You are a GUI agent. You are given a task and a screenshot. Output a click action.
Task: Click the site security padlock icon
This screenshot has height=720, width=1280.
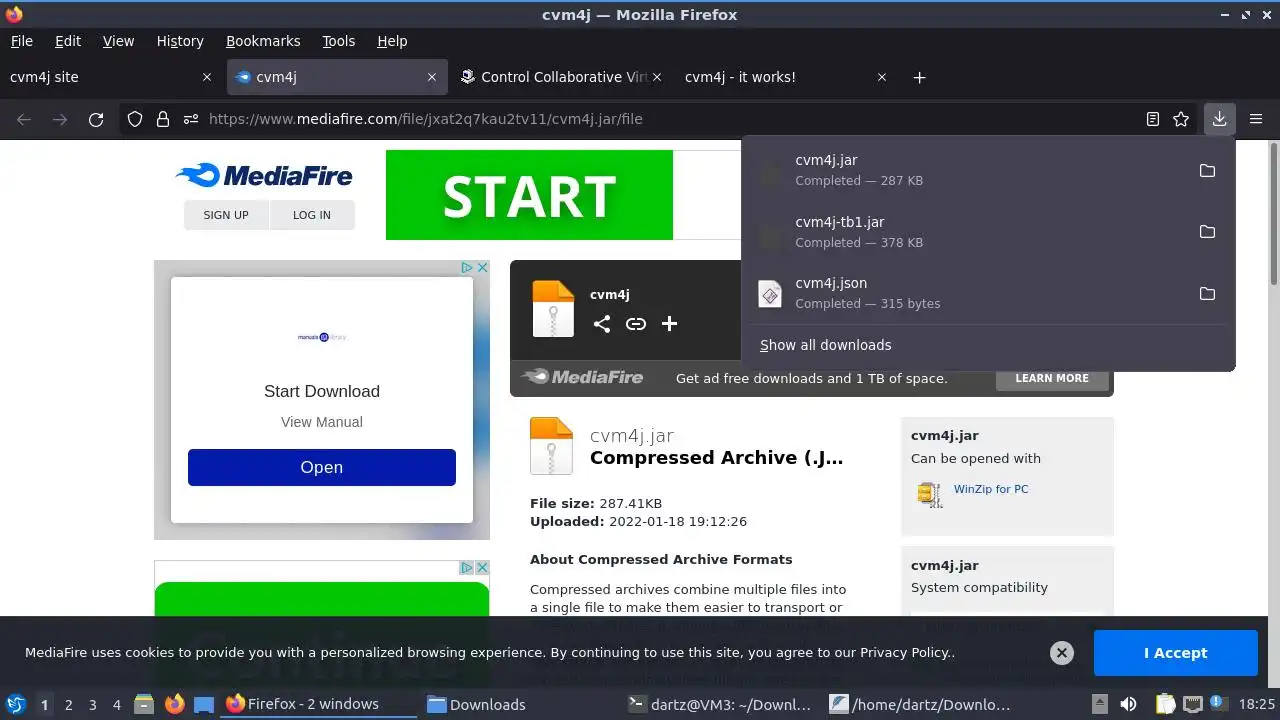tap(163, 119)
